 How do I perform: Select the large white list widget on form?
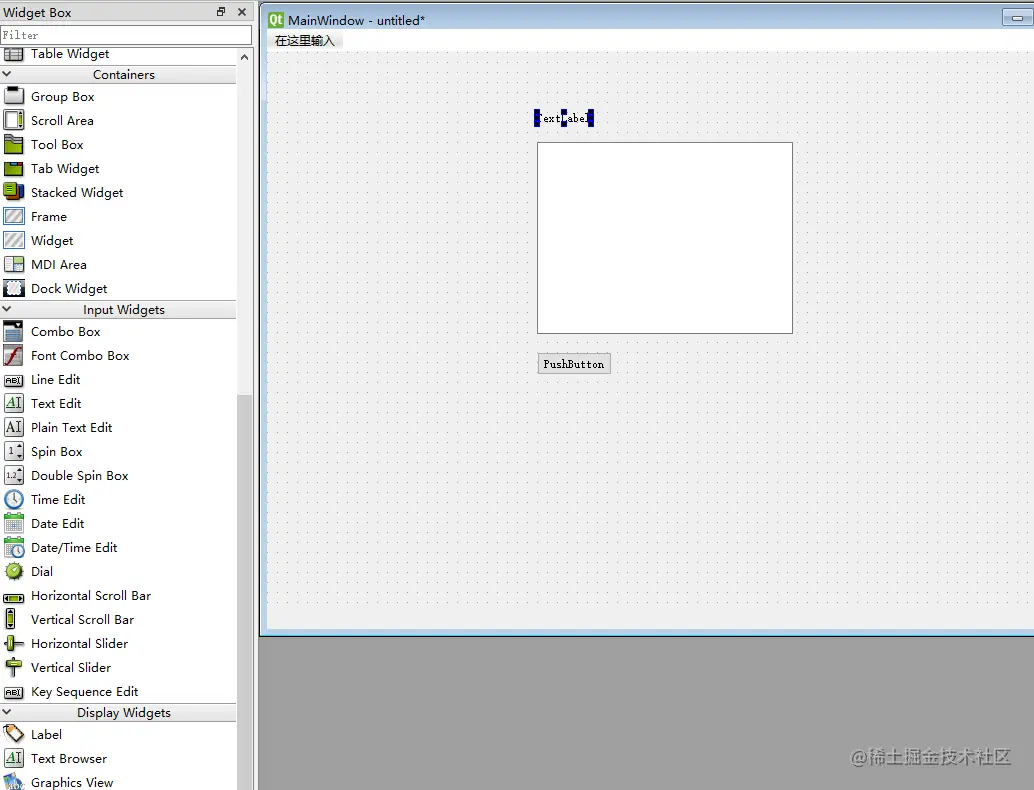pos(665,238)
